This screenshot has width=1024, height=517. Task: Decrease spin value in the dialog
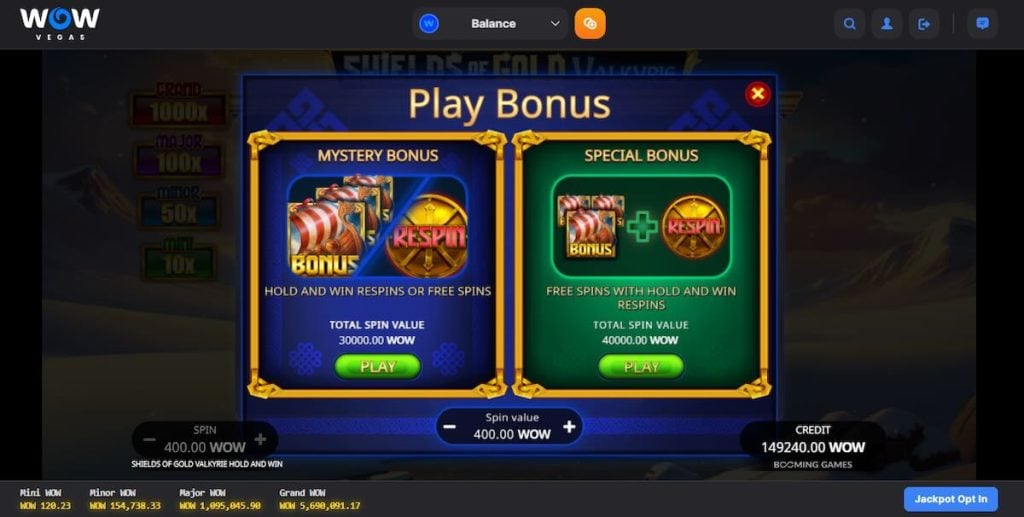[449, 426]
